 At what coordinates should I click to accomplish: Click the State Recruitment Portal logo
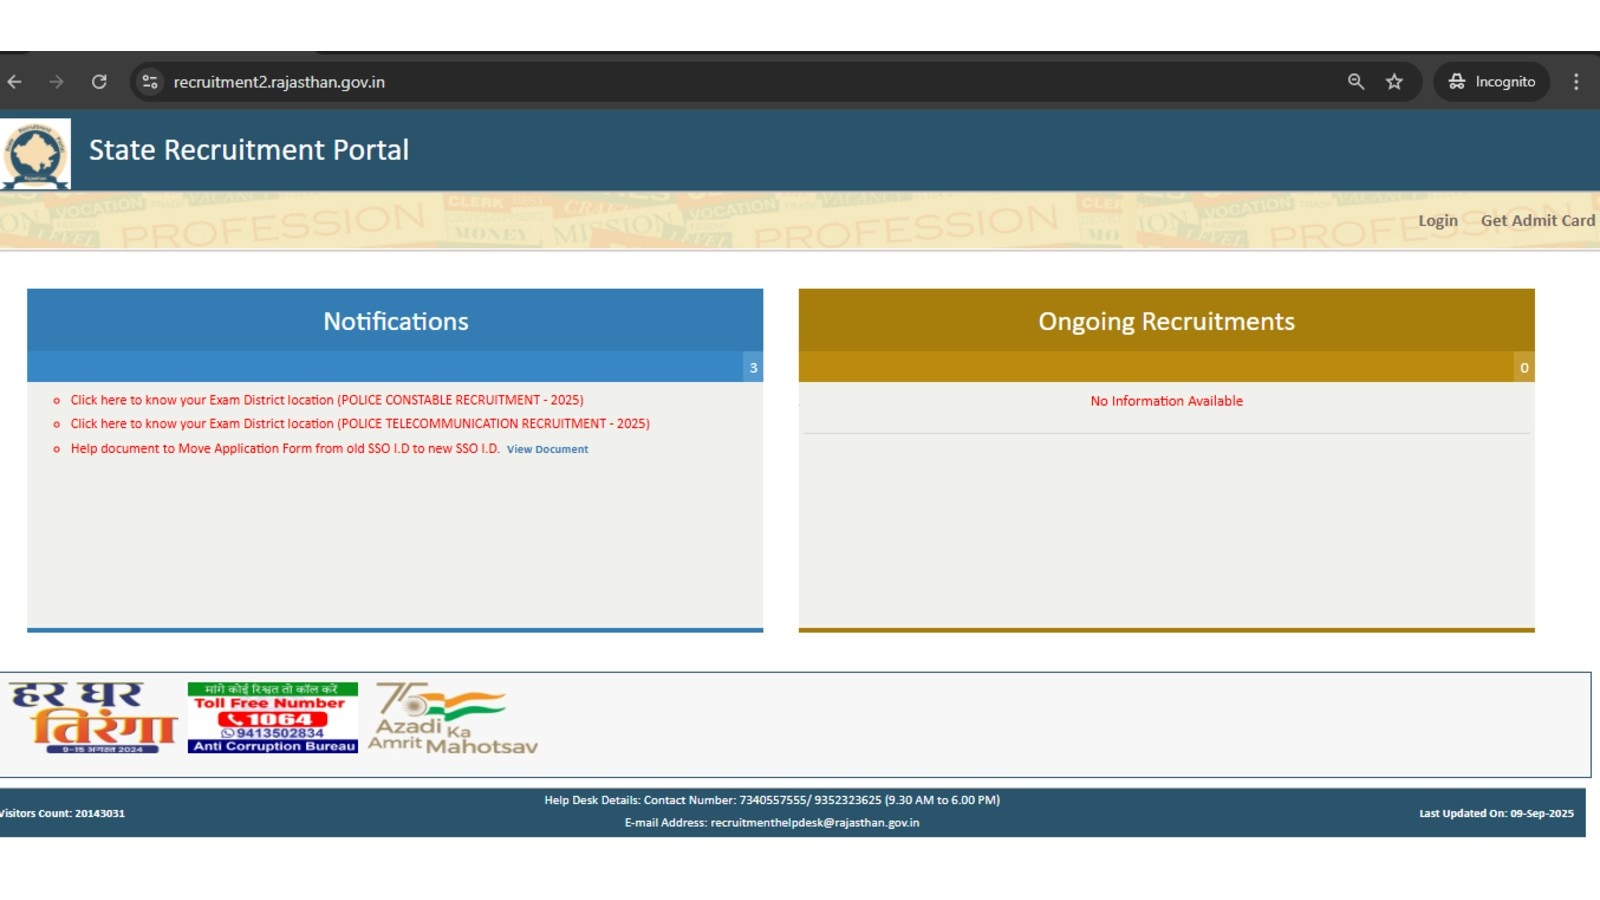36,150
